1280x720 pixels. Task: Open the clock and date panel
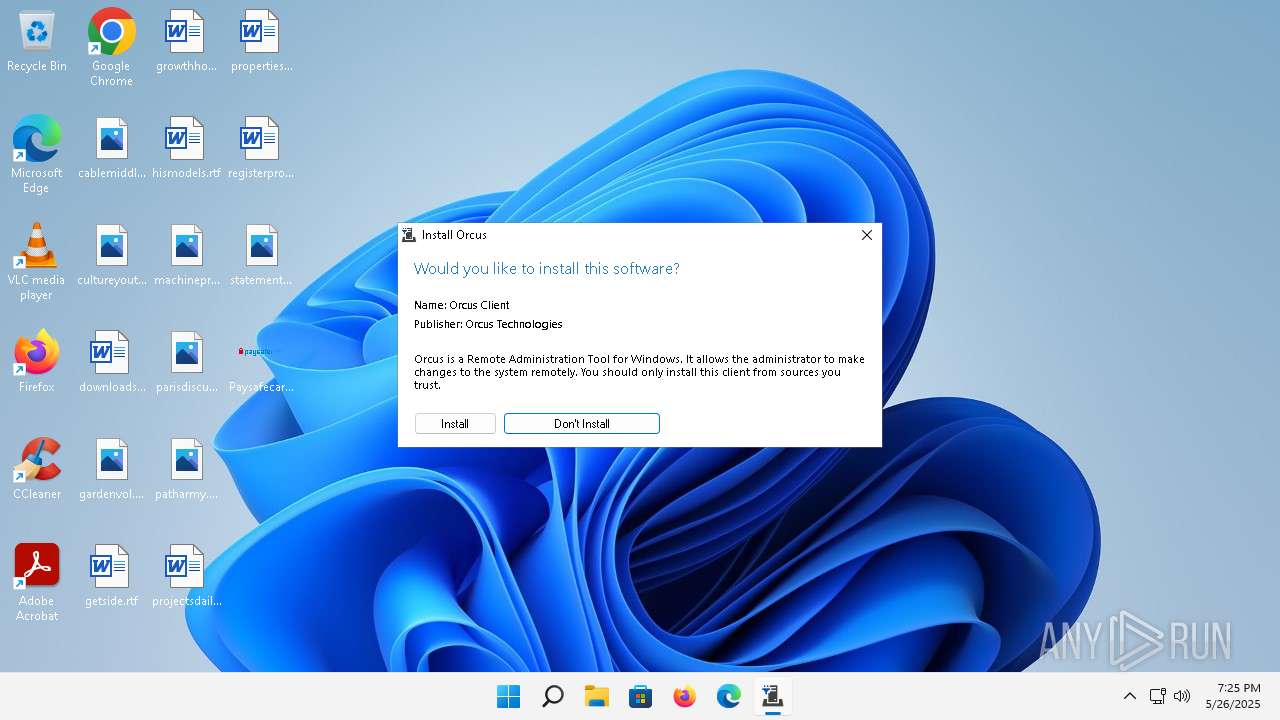(1233, 696)
